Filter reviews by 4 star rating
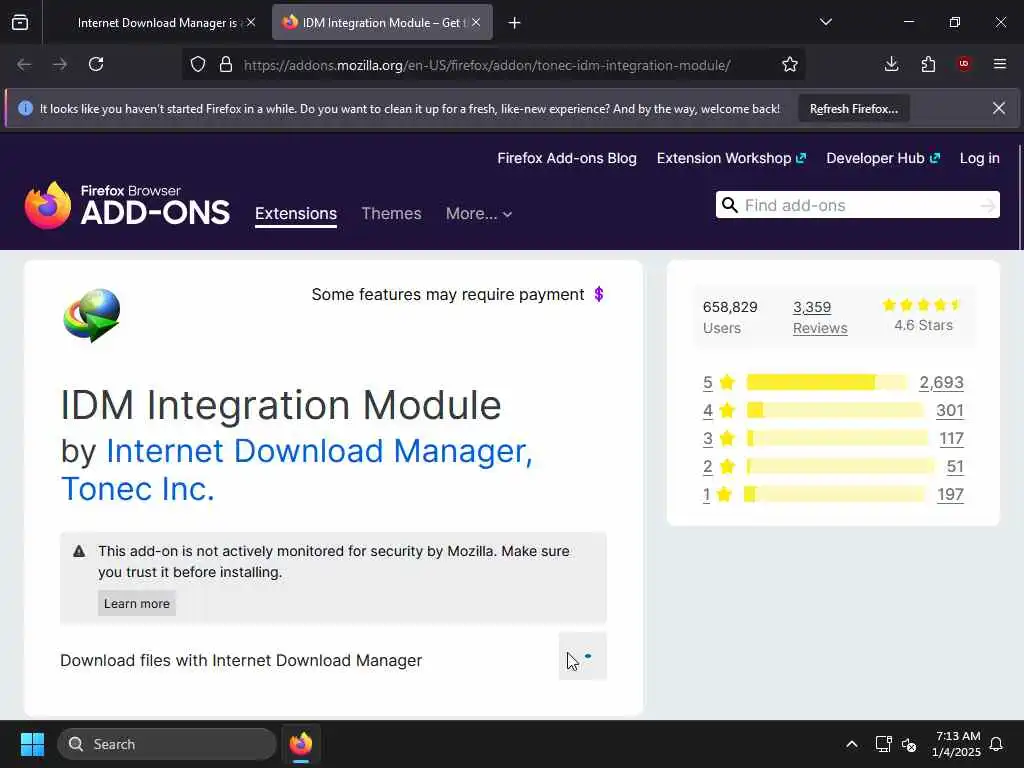1024x768 pixels. point(707,411)
